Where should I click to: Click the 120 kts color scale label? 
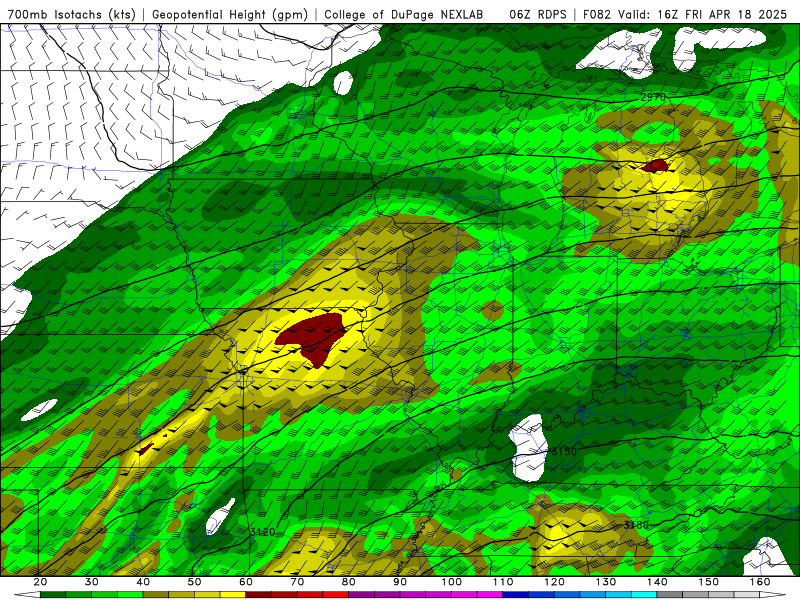(555, 582)
